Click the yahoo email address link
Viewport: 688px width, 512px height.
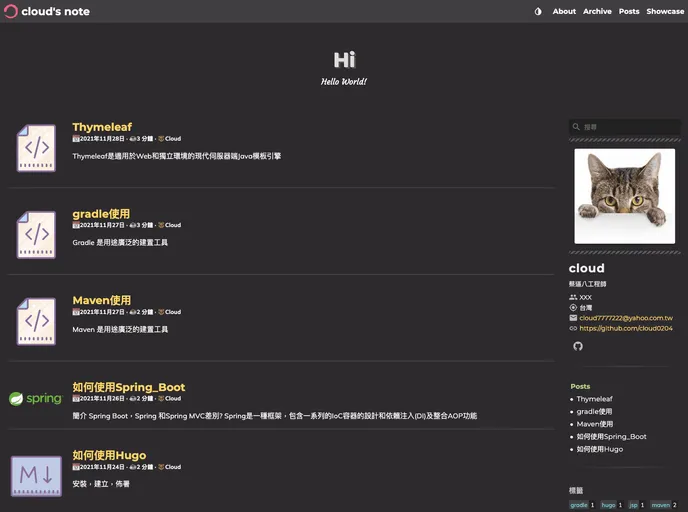click(626, 318)
